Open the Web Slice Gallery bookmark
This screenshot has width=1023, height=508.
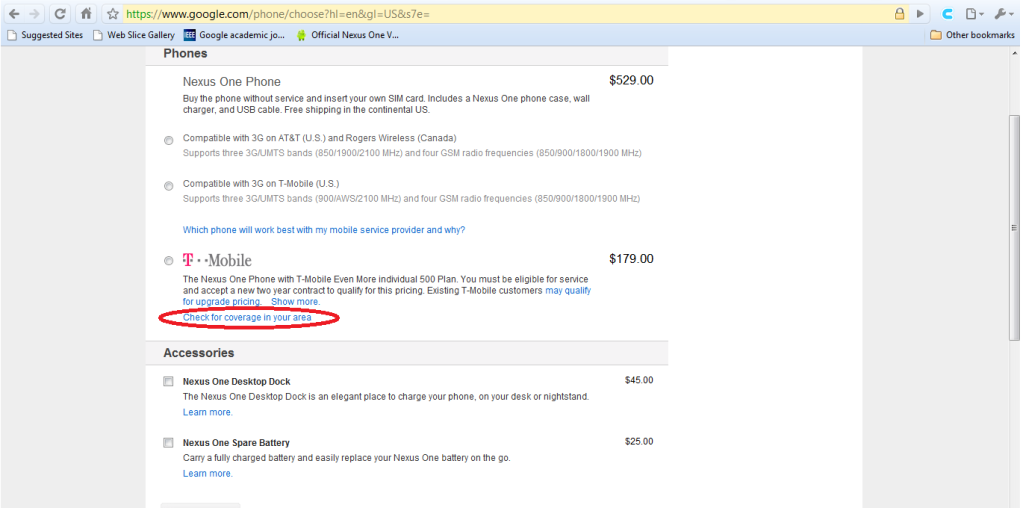pos(134,35)
